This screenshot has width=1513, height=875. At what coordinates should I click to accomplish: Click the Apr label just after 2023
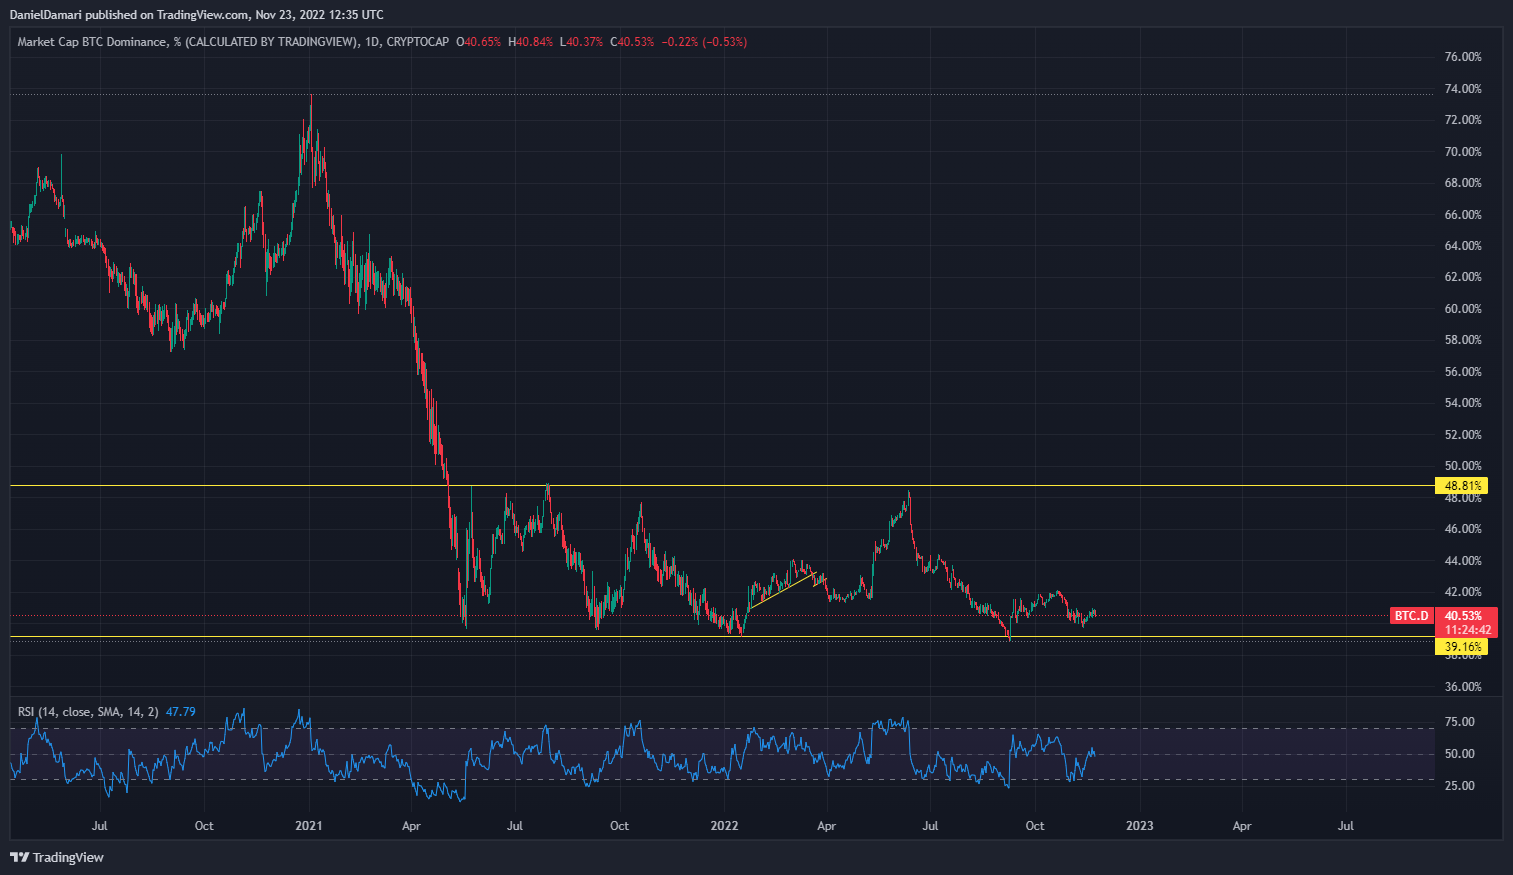[x=1242, y=826]
